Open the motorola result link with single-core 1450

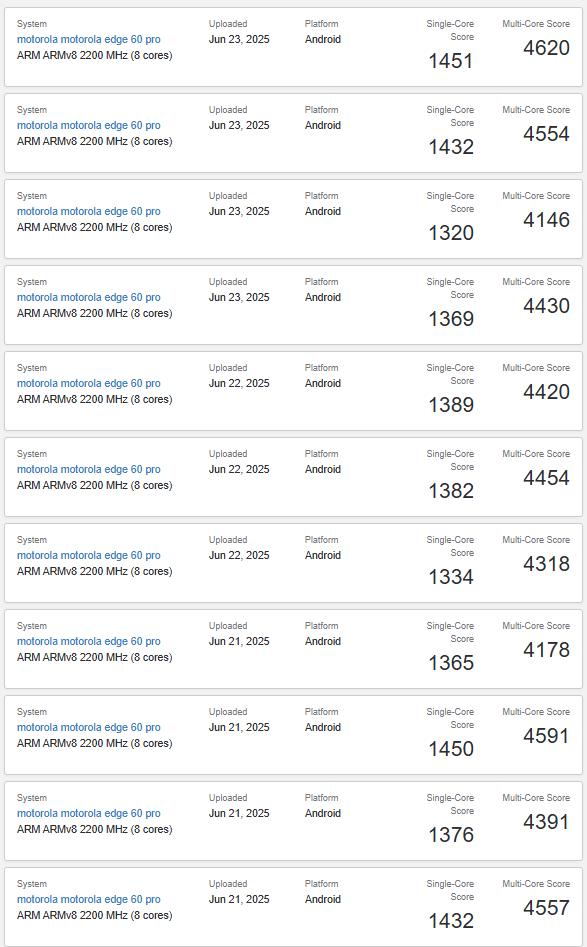coord(89,727)
